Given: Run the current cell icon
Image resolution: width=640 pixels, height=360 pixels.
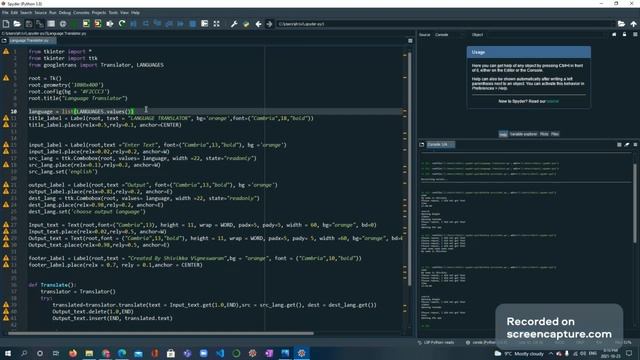Looking at the screenshot, I should (x=86, y=24).
